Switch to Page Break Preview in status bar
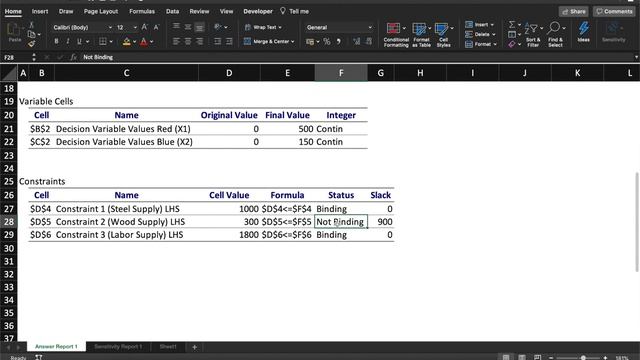The width and height of the screenshot is (640, 360). 538,358
